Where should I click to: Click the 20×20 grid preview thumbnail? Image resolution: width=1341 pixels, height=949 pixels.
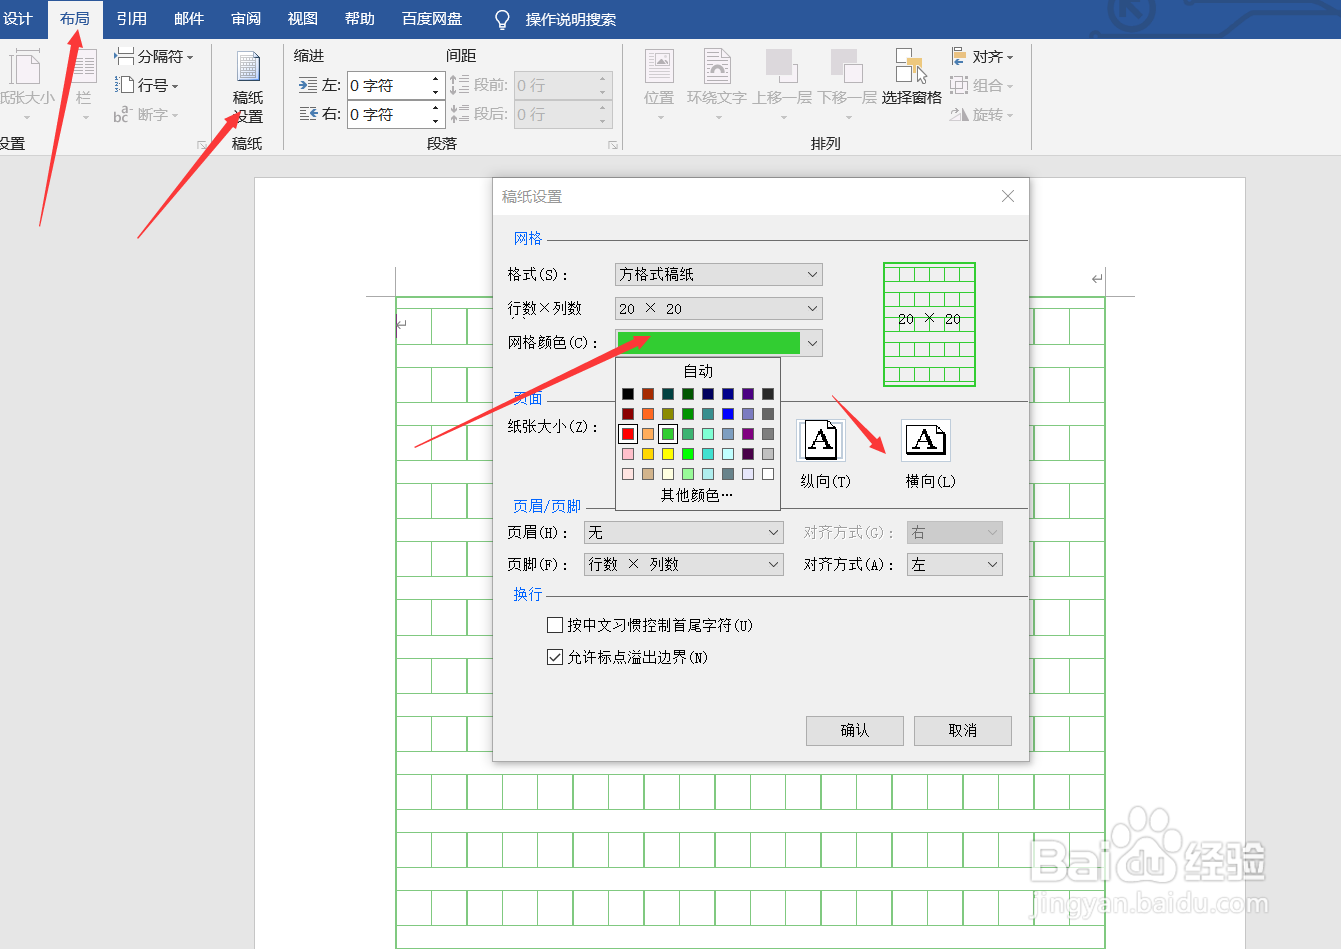pyautogui.click(x=929, y=325)
